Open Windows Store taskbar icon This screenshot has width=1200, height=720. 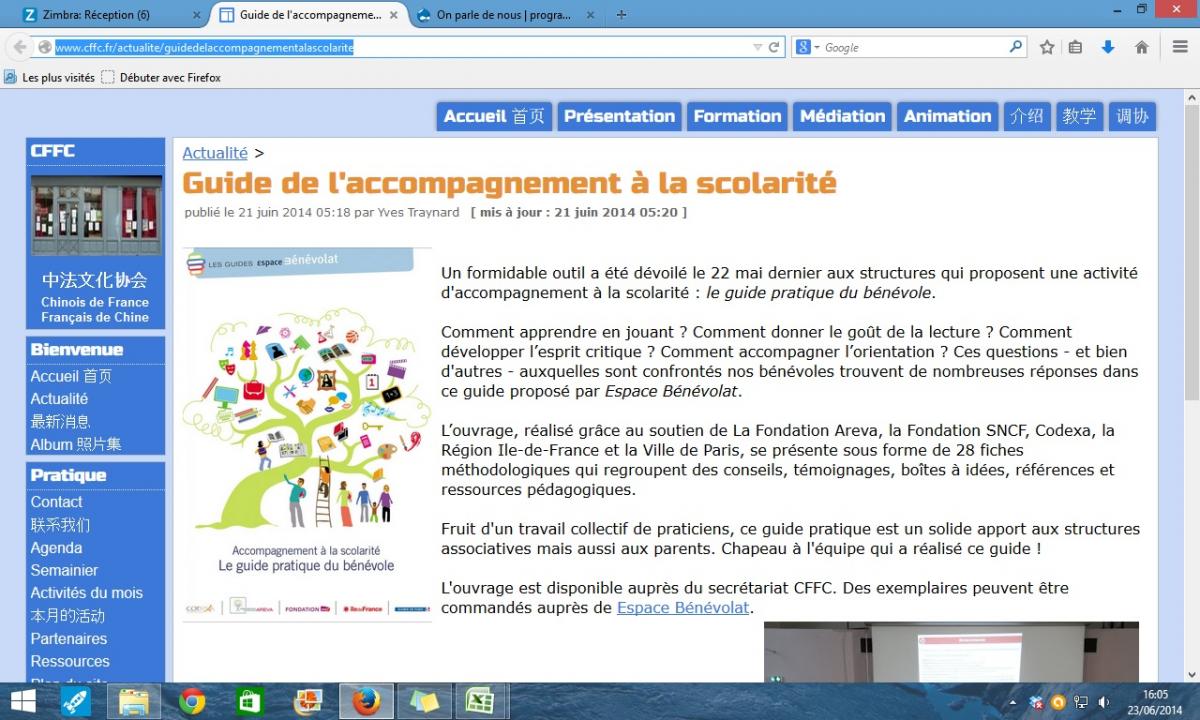click(249, 701)
